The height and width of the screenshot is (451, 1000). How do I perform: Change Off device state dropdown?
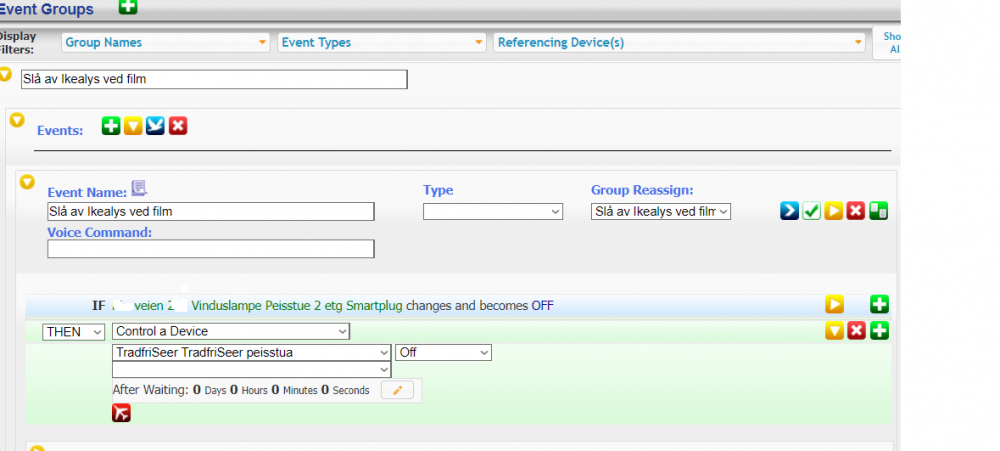444,353
